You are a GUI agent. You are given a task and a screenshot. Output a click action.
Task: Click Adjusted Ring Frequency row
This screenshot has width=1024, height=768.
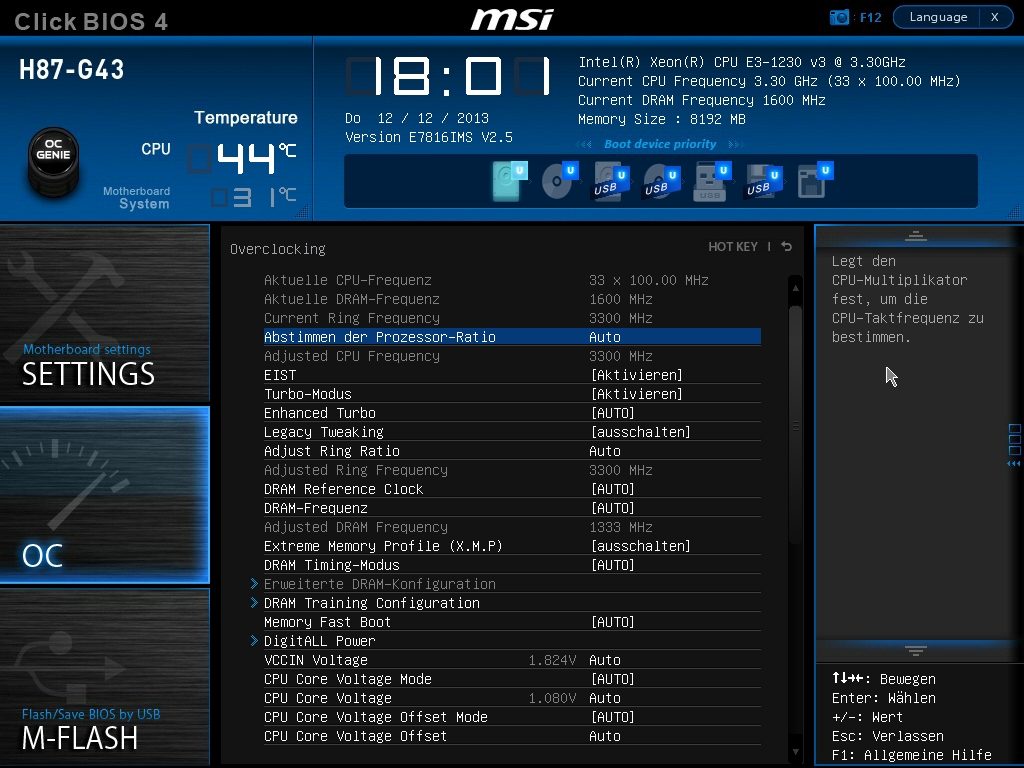(x=512, y=470)
